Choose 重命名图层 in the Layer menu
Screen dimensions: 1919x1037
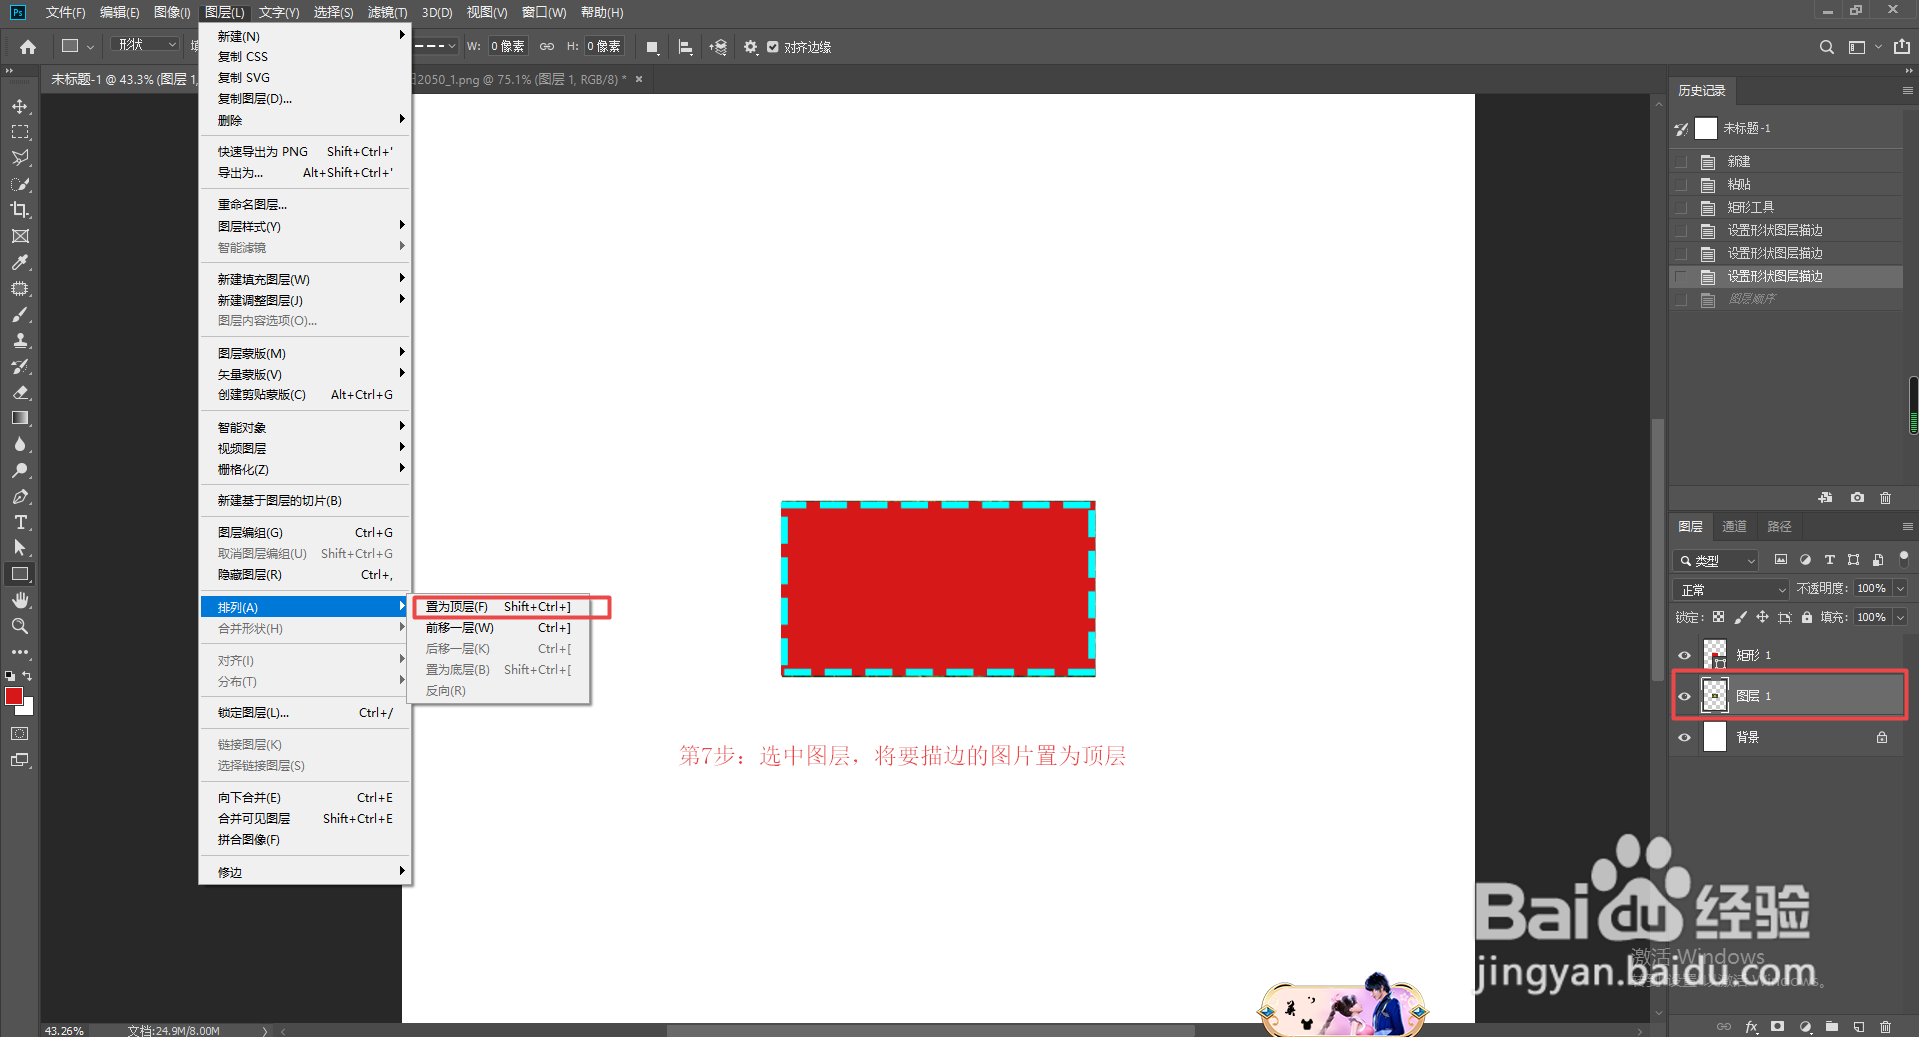click(x=305, y=205)
